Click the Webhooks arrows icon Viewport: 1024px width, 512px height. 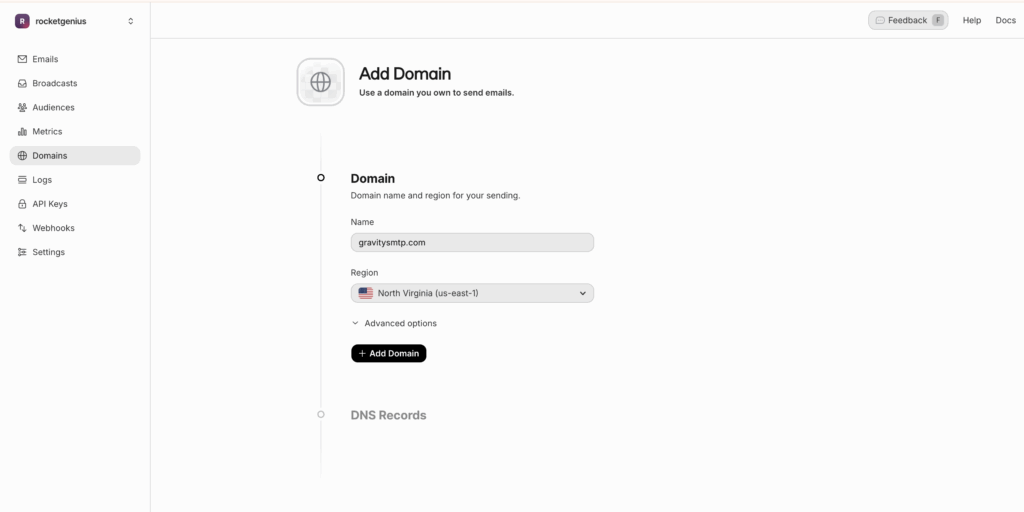click(x=22, y=229)
